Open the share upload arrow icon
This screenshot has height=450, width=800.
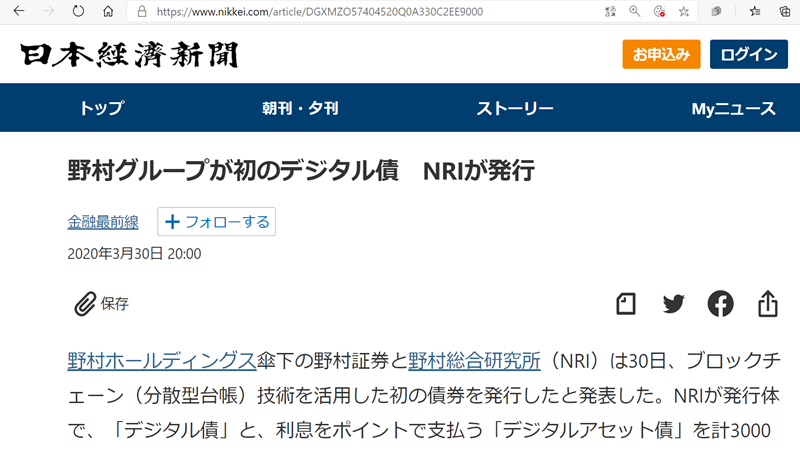[768, 304]
